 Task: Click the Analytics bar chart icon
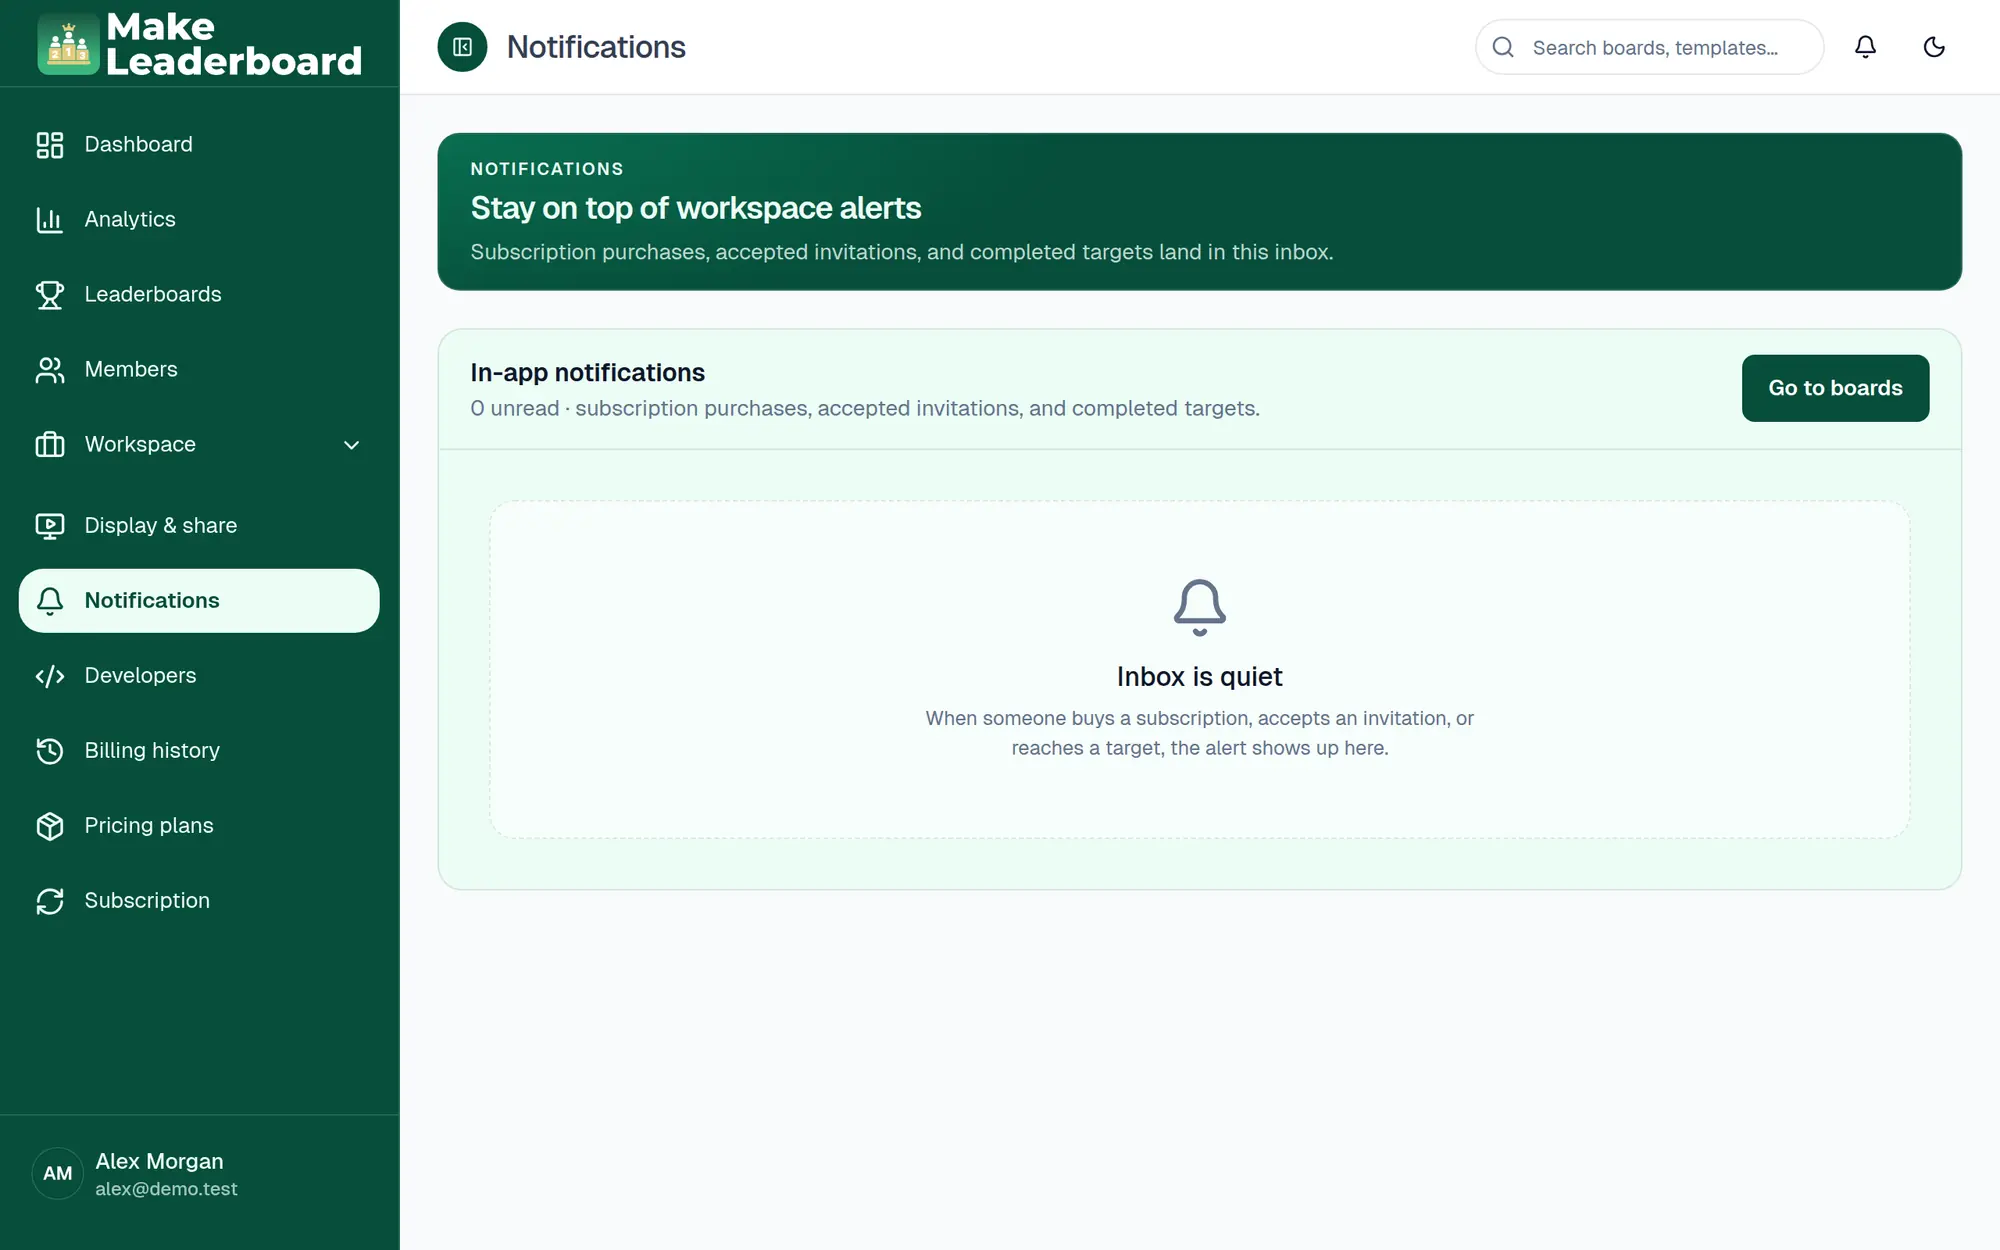click(x=50, y=220)
